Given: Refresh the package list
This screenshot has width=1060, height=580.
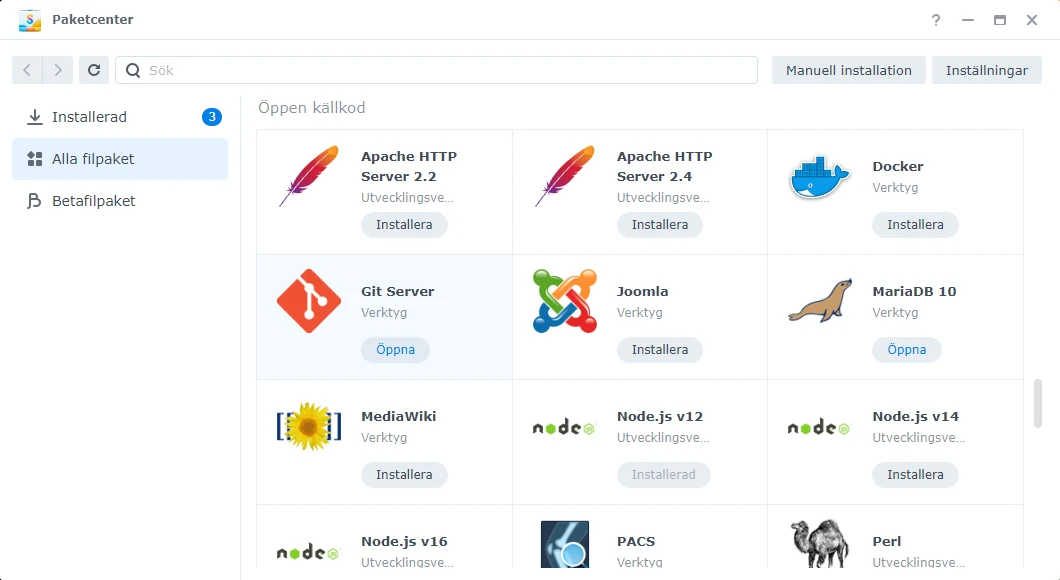Looking at the screenshot, I should (94, 70).
